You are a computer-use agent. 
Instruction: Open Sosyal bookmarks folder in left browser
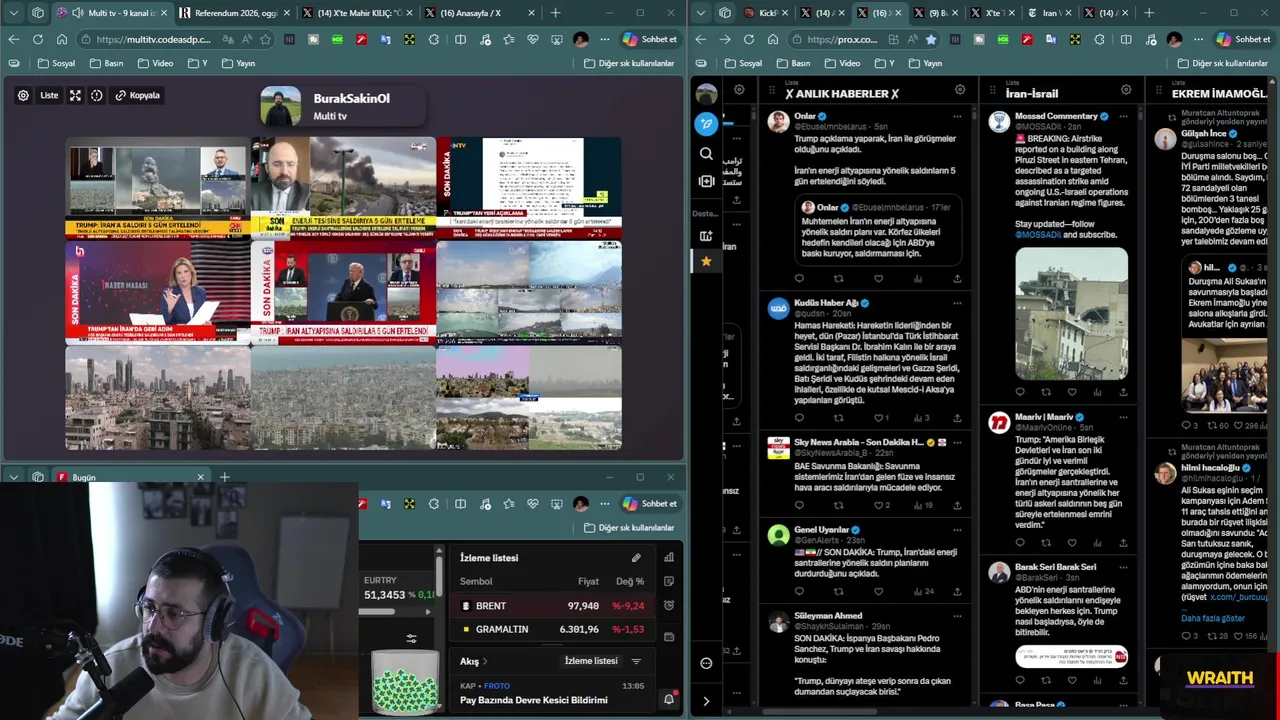point(57,63)
